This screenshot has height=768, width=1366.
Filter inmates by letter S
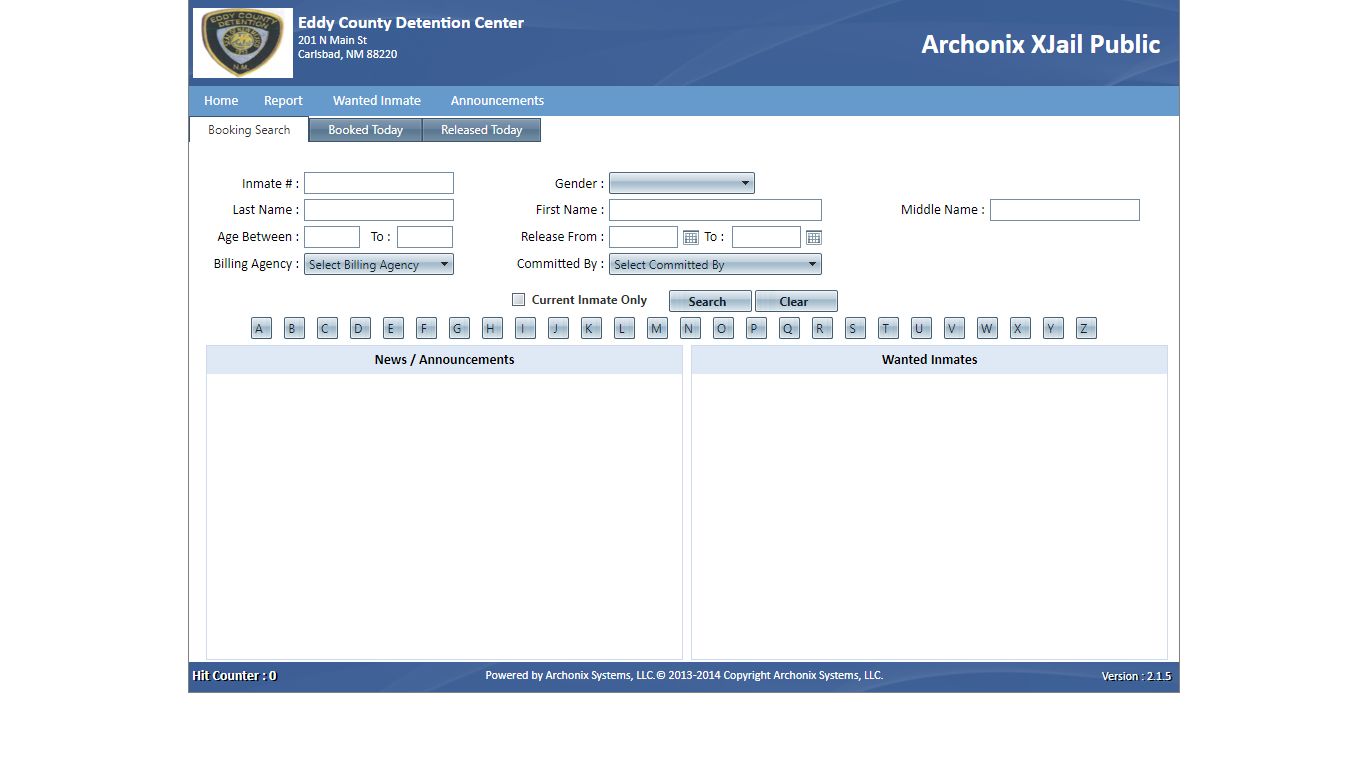click(855, 329)
